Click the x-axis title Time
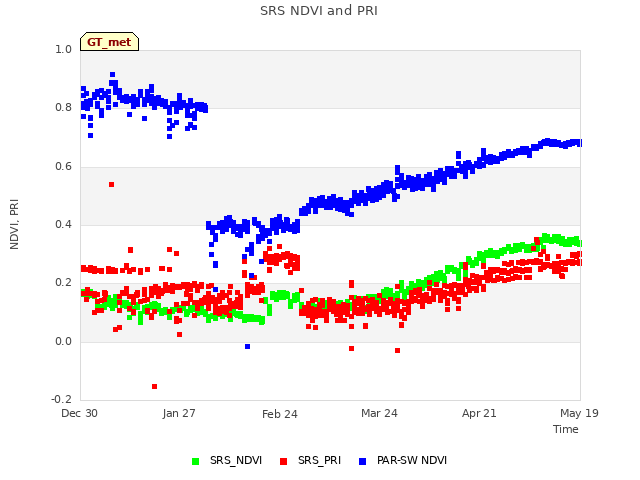Viewport: 640px width, 480px height. click(x=566, y=429)
